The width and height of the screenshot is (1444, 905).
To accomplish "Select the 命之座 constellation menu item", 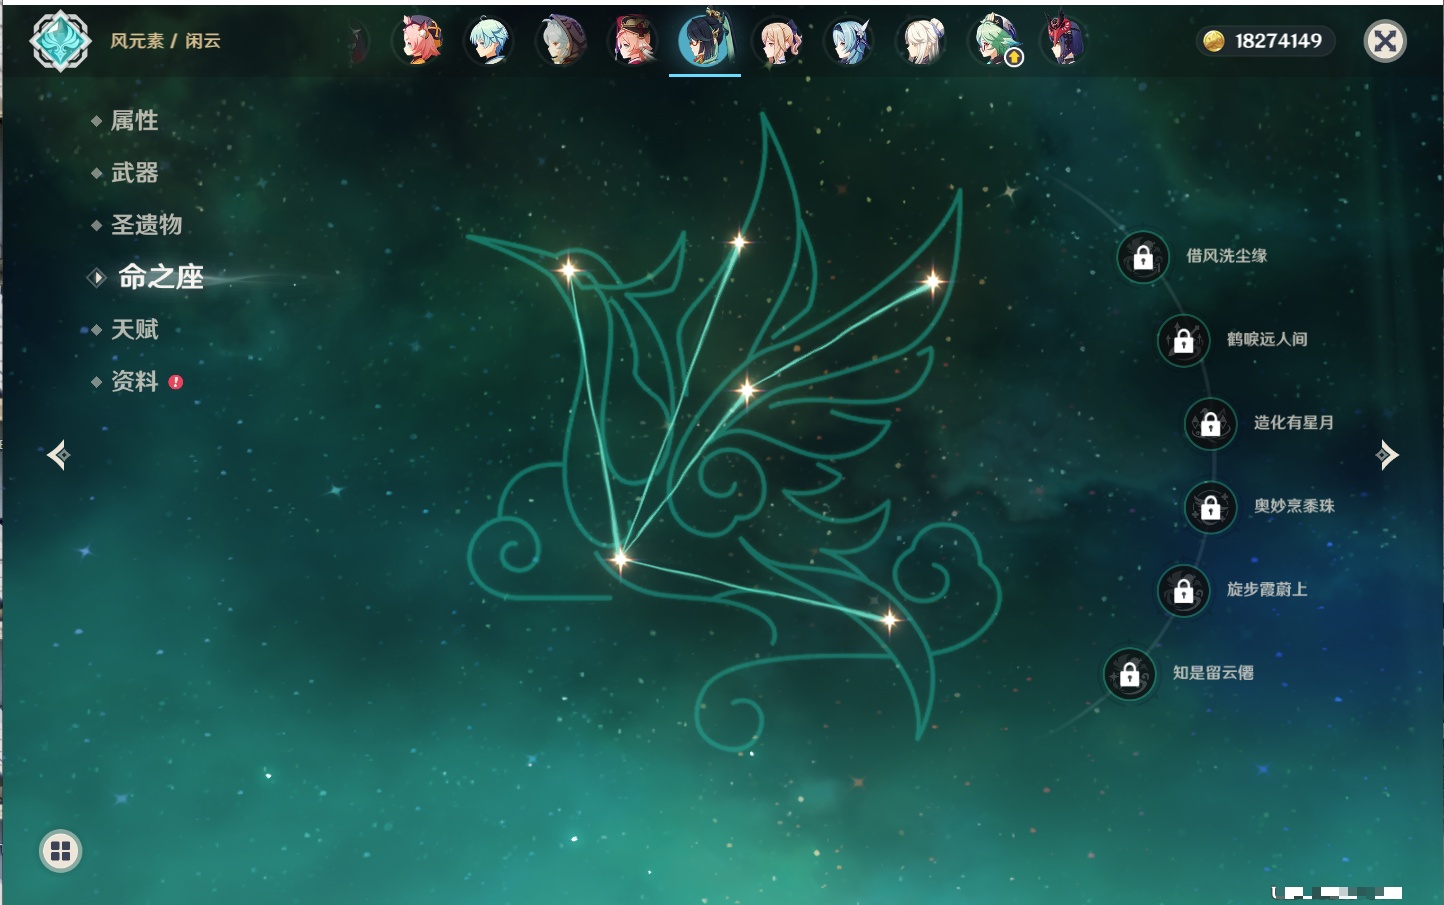I will pos(161,277).
